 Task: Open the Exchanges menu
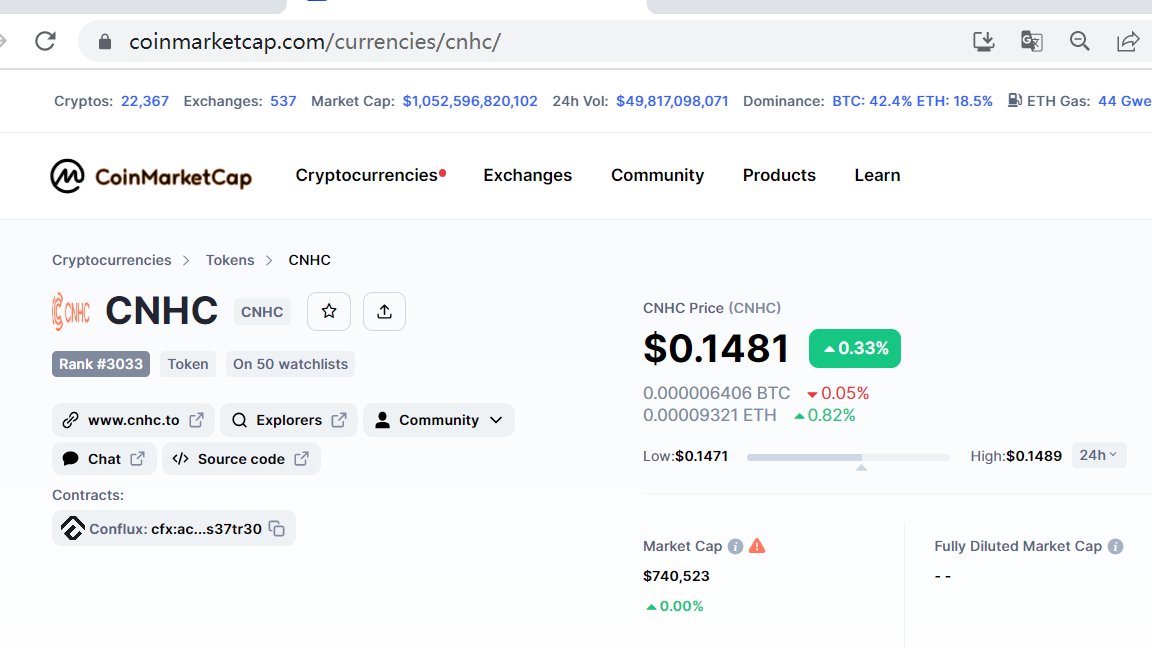click(528, 176)
